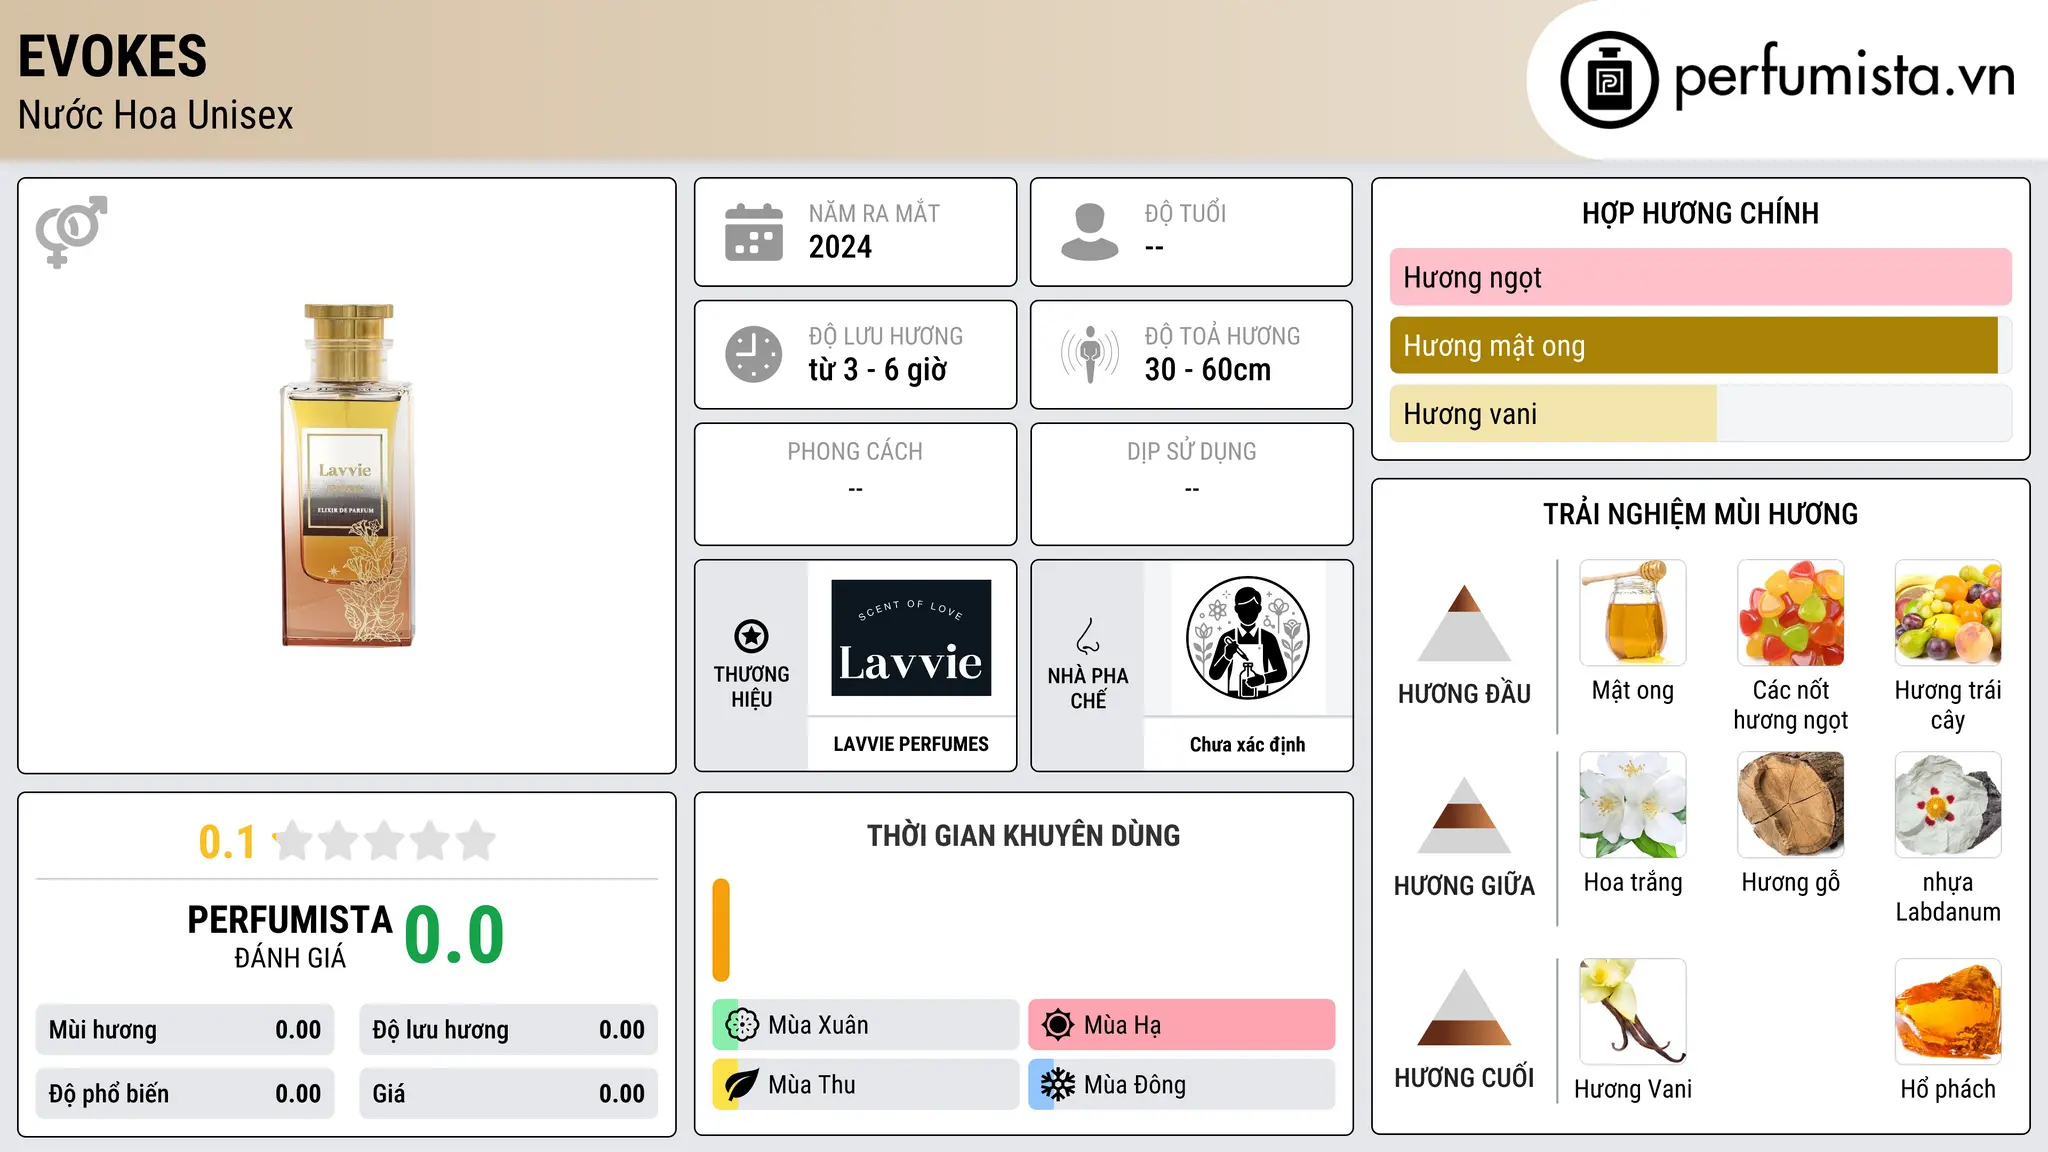Select the Mùa Thu season bar
Image resolution: width=2048 pixels, height=1152 pixels.
tap(865, 1085)
